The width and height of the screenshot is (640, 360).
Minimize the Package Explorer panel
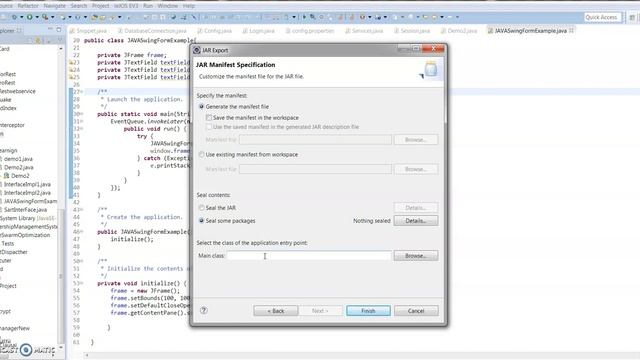coord(50,29)
